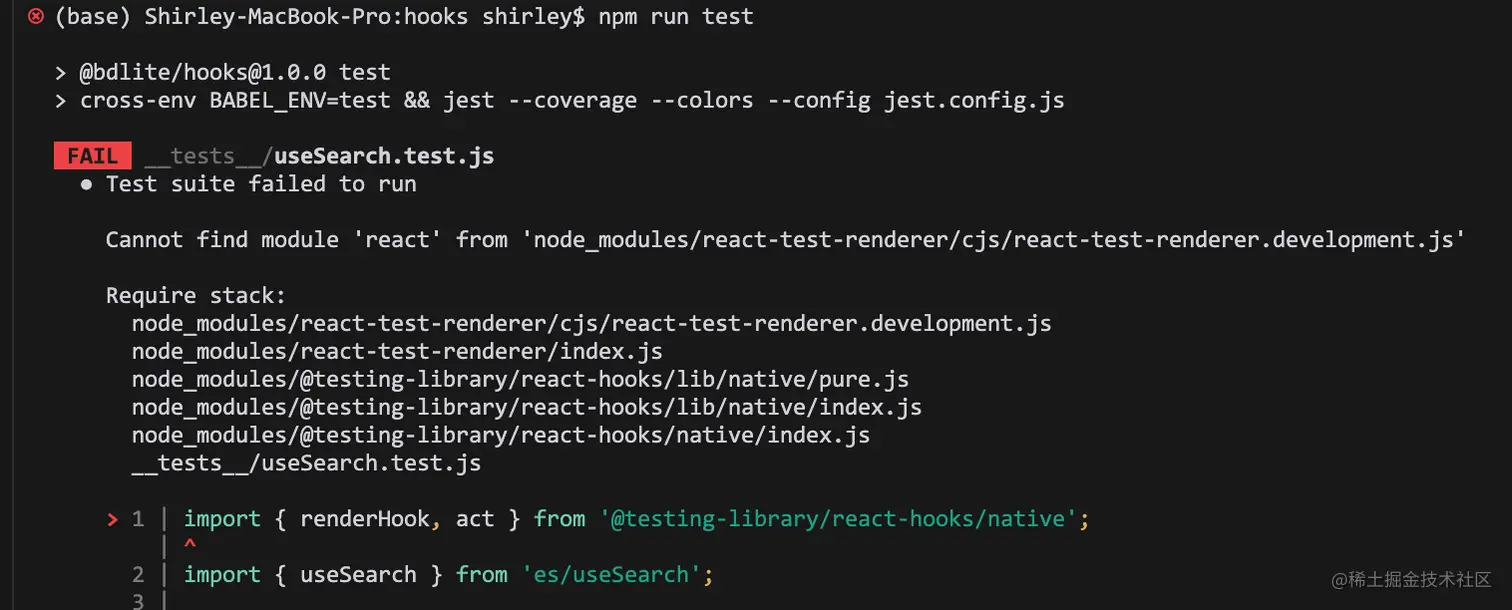Viewport: 1512px width, 610px height.
Task: Click the 'es/useSearch' string on line 2
Action: [x=611, y=575]
